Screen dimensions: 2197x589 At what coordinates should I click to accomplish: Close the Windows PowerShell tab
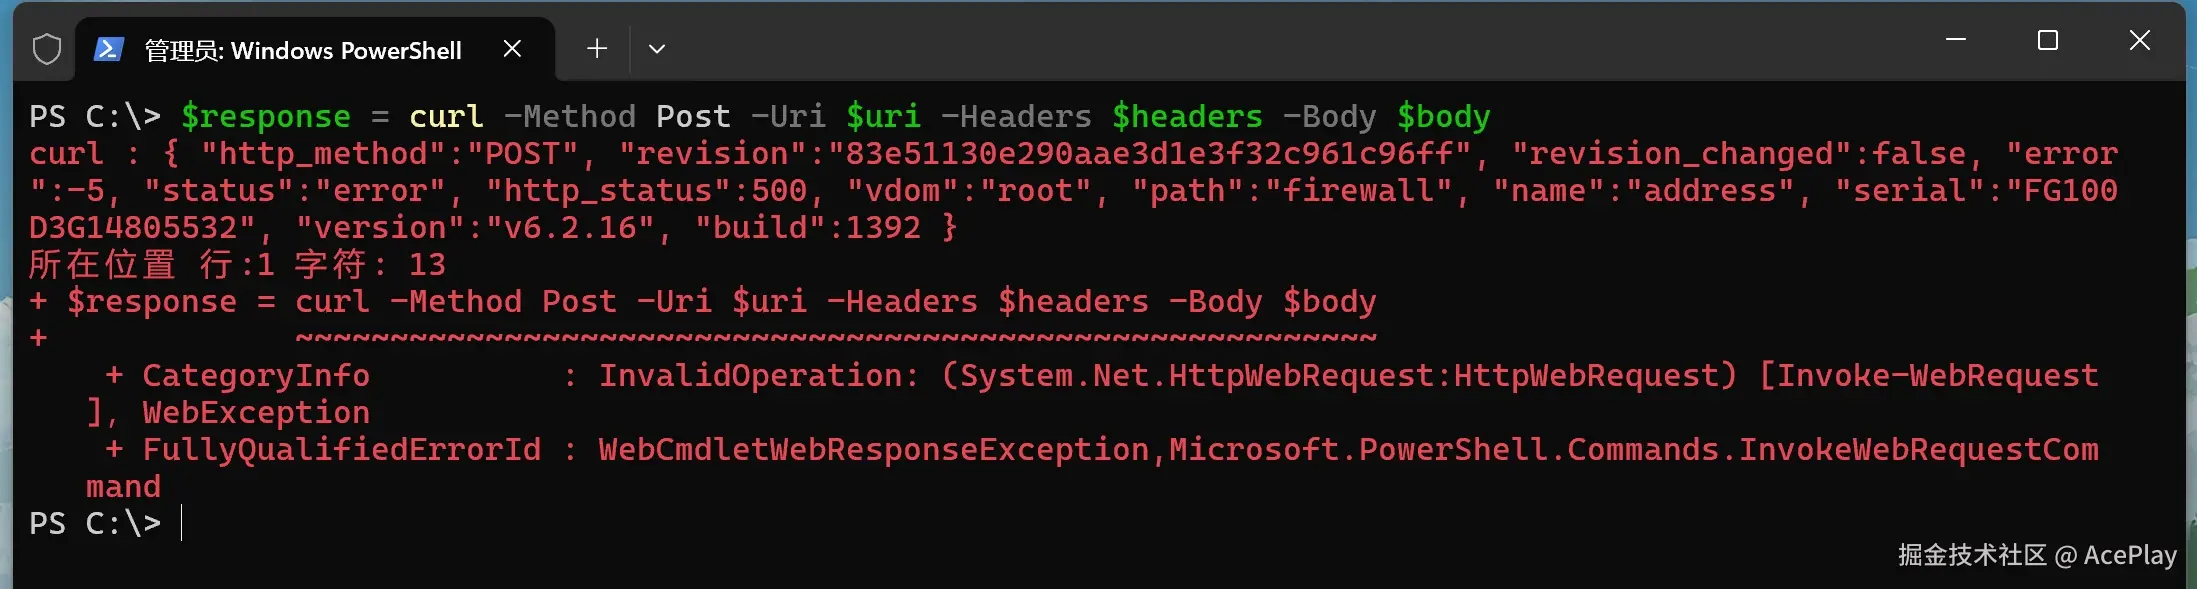coord(512,49)
